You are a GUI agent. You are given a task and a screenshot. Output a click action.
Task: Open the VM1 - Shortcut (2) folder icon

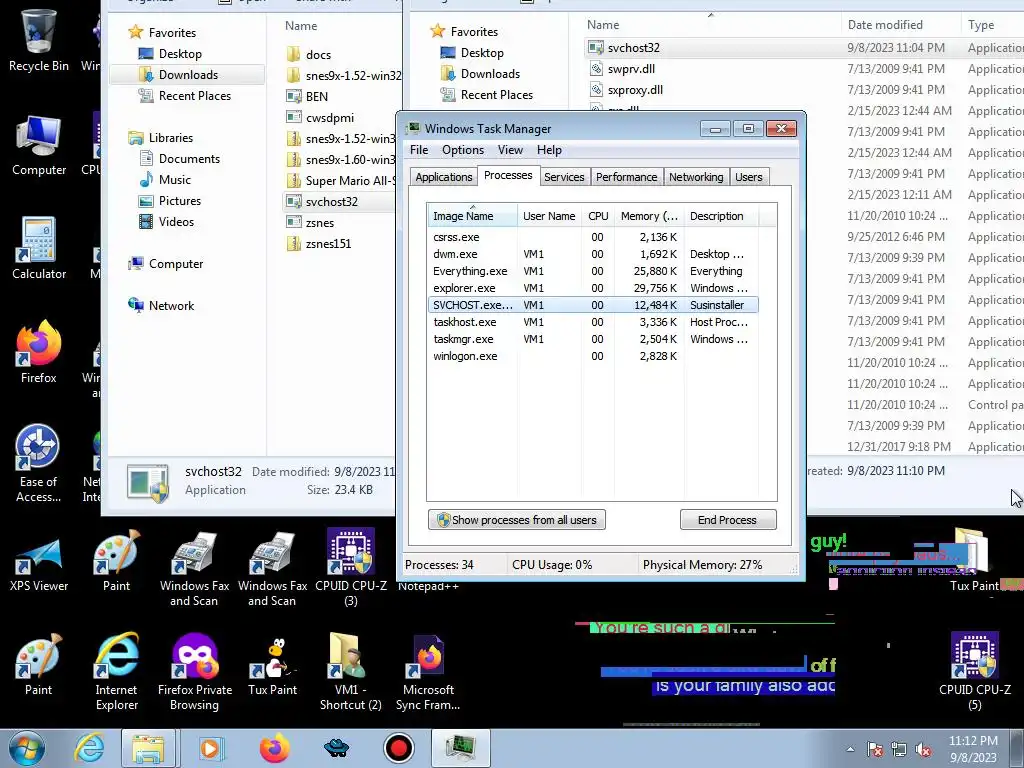pos(350,671)
